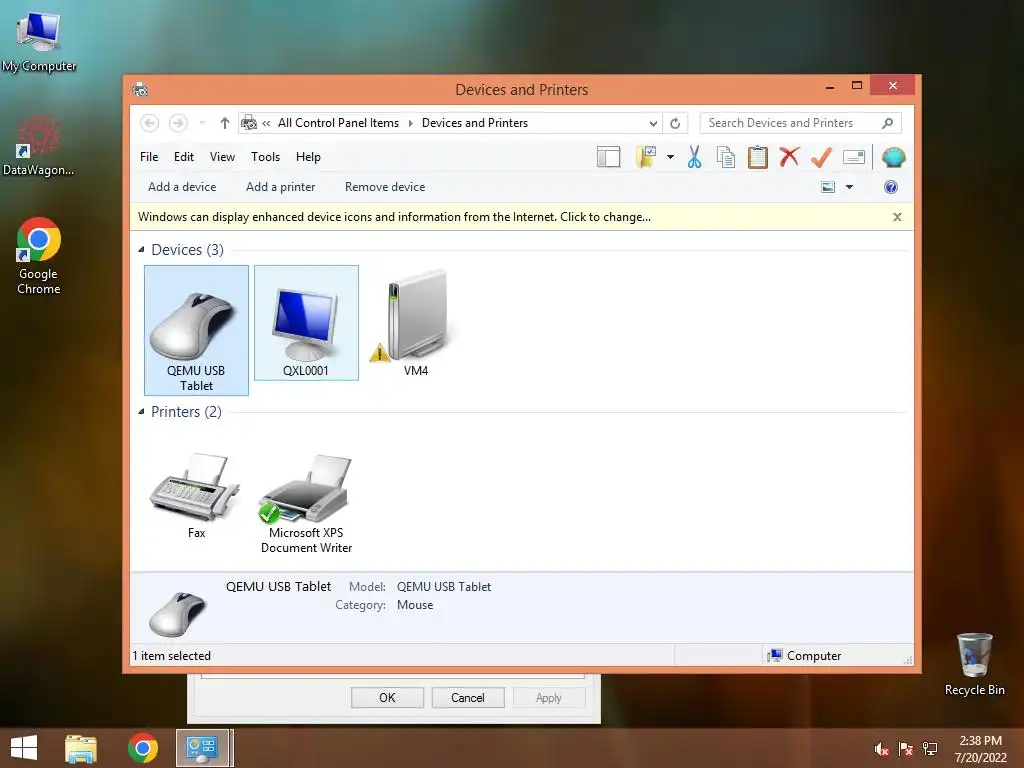Select the QEMU USB Tablet device

196,330
